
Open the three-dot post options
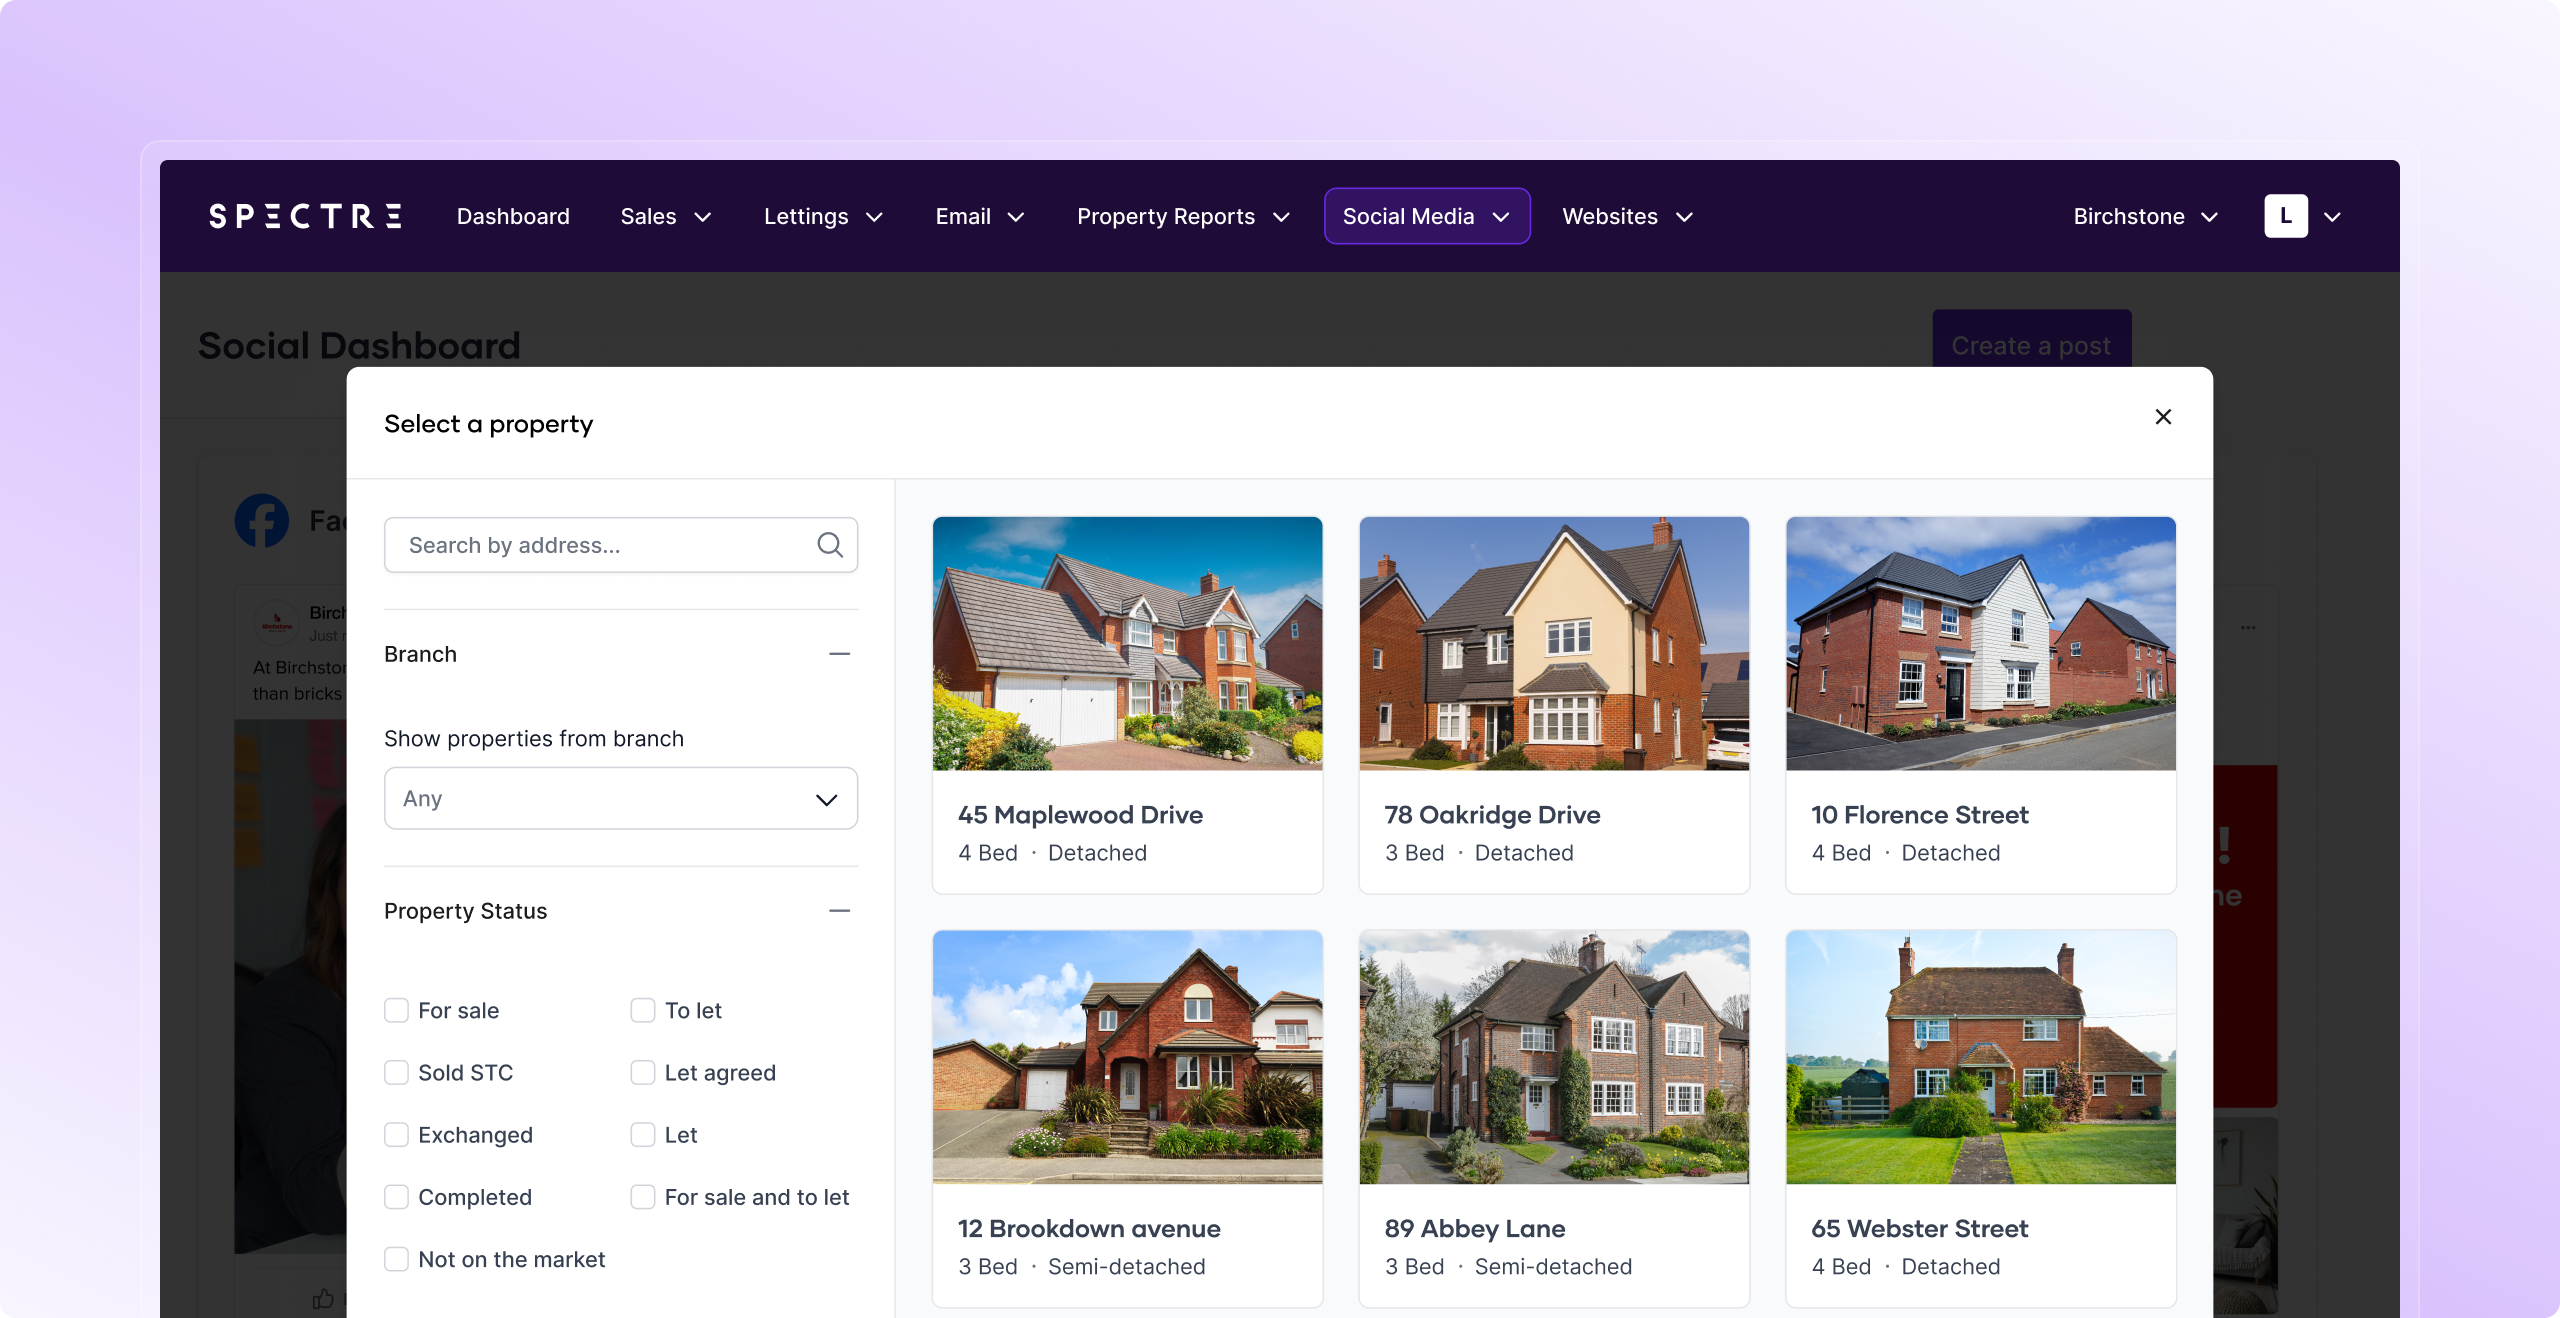[2248, 628]
